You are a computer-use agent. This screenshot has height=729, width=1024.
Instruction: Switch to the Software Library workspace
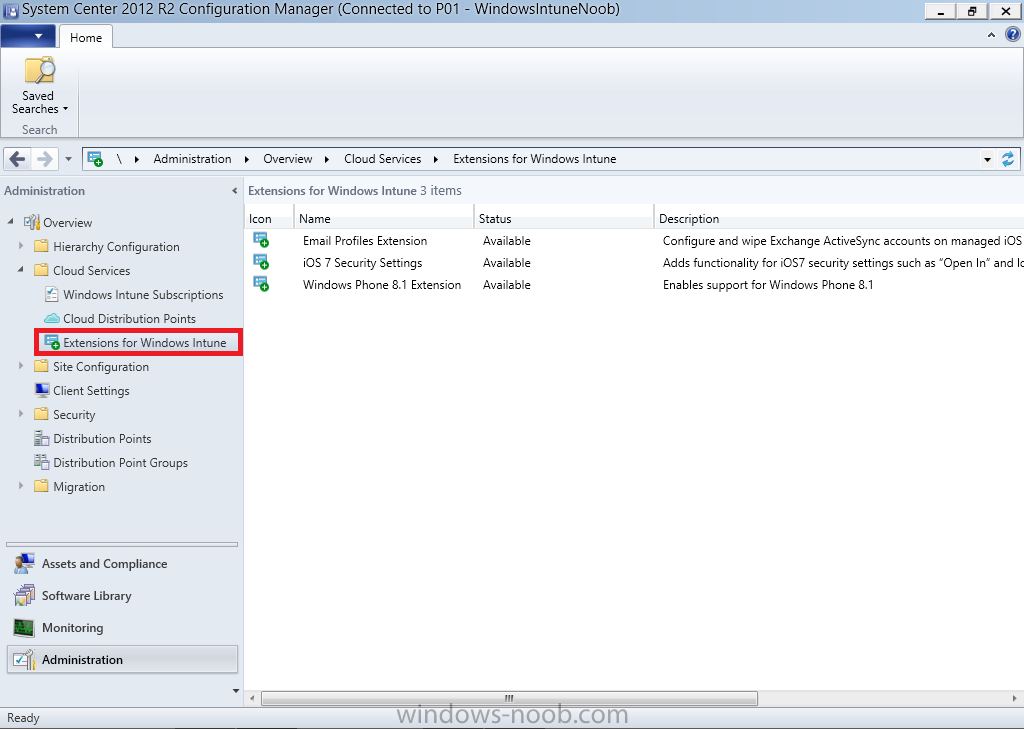tap(122, 596)
